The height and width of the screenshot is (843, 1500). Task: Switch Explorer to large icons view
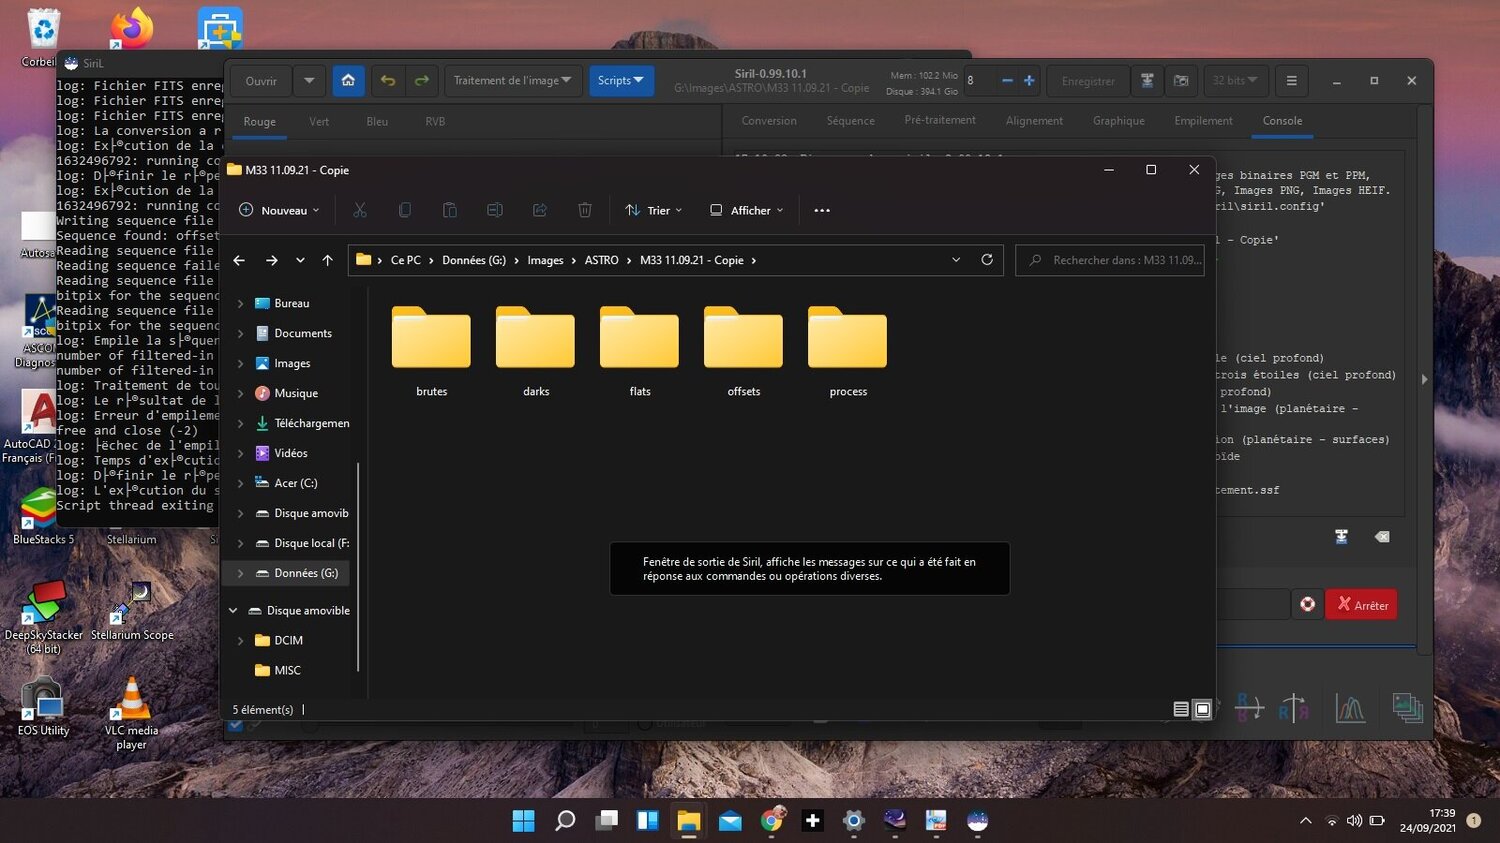point(1203,709)
